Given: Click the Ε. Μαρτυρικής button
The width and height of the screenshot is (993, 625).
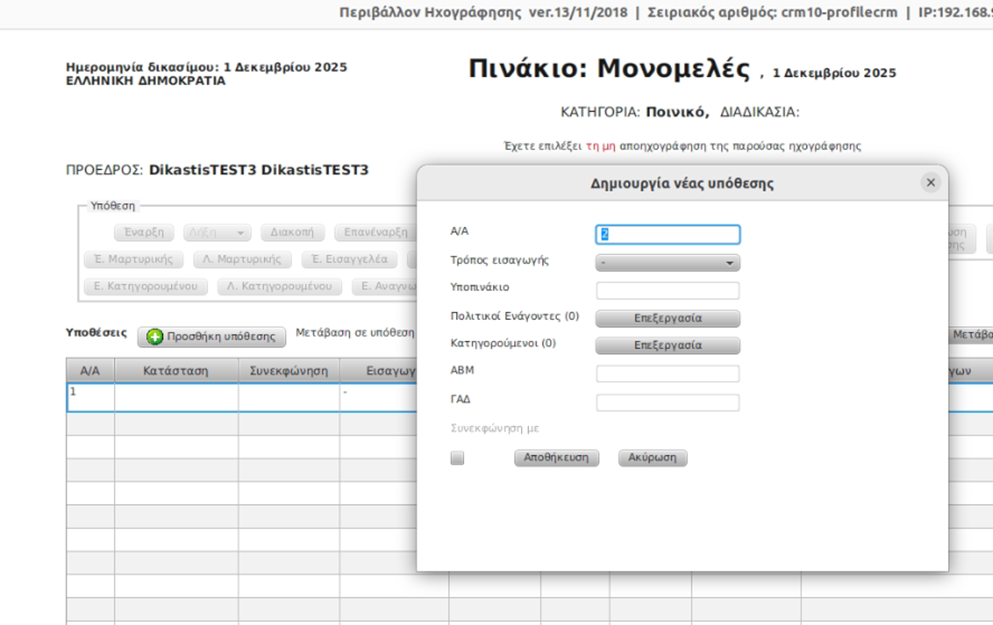Looking at the screenshot, I should [x=133, y=260].
